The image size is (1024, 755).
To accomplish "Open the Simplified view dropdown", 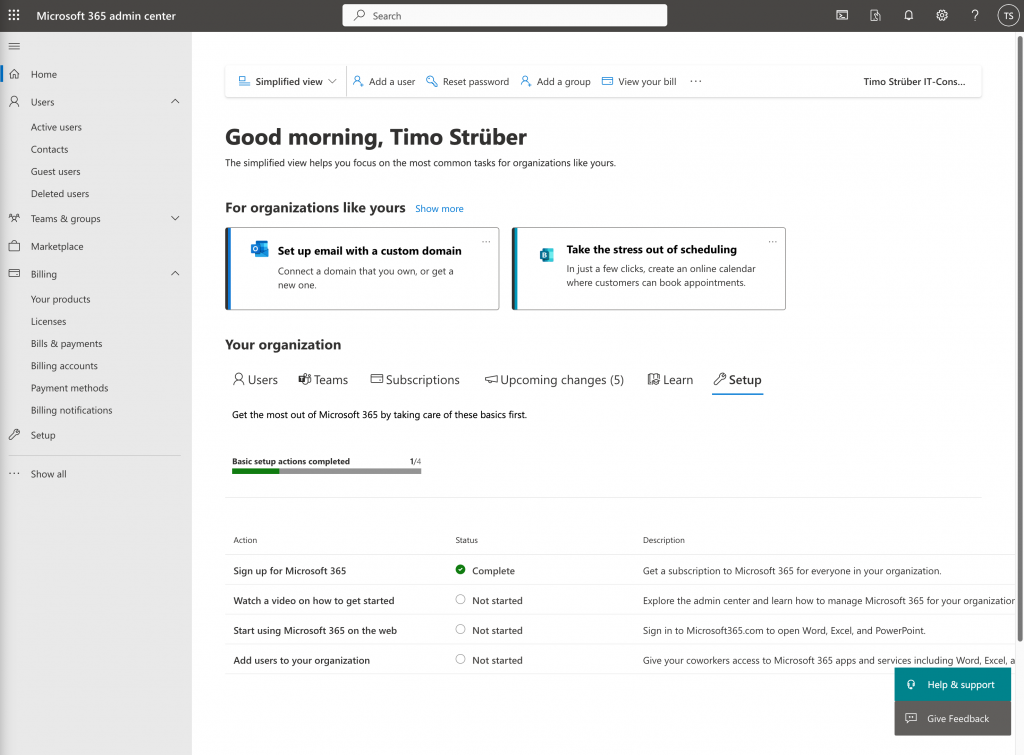I will tap(288, 82).
